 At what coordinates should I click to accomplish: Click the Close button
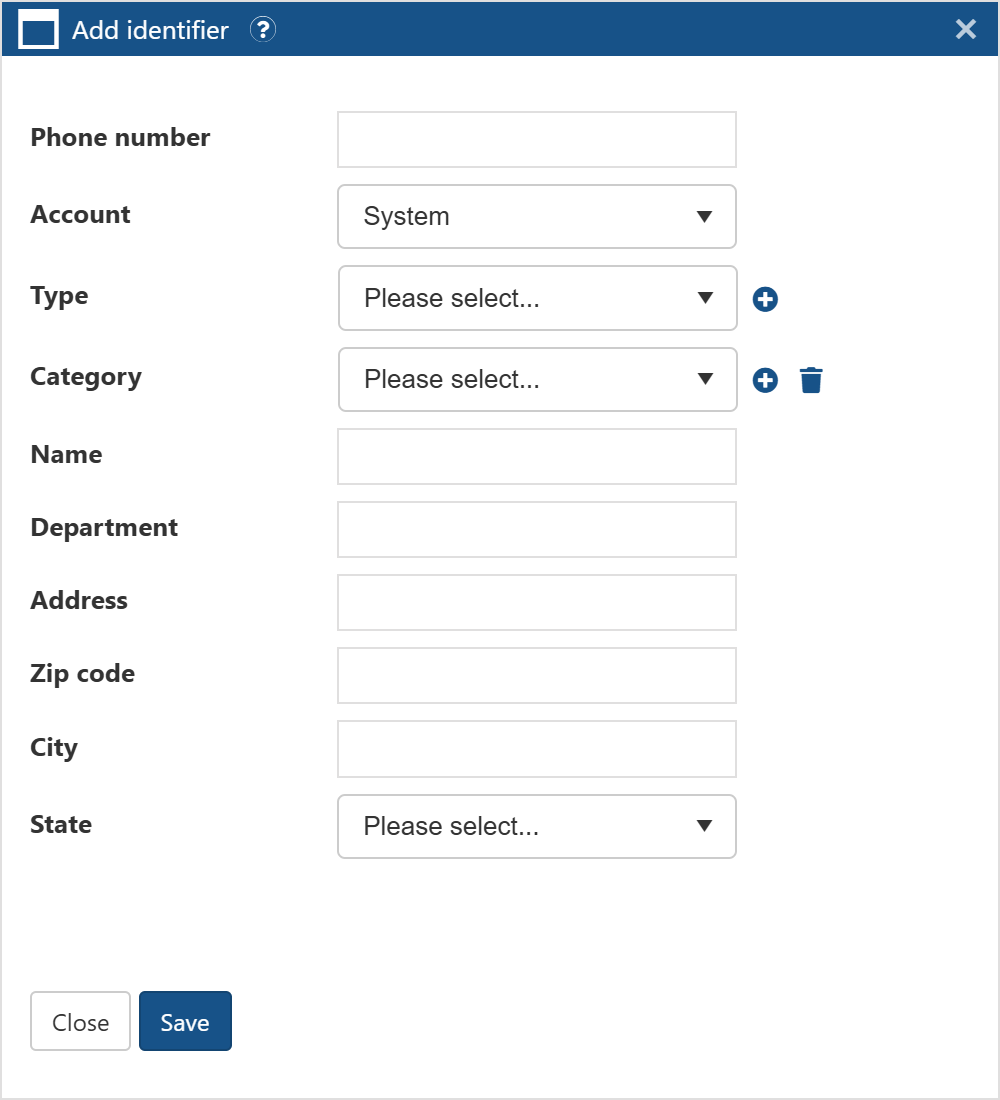click(80, 1021)
